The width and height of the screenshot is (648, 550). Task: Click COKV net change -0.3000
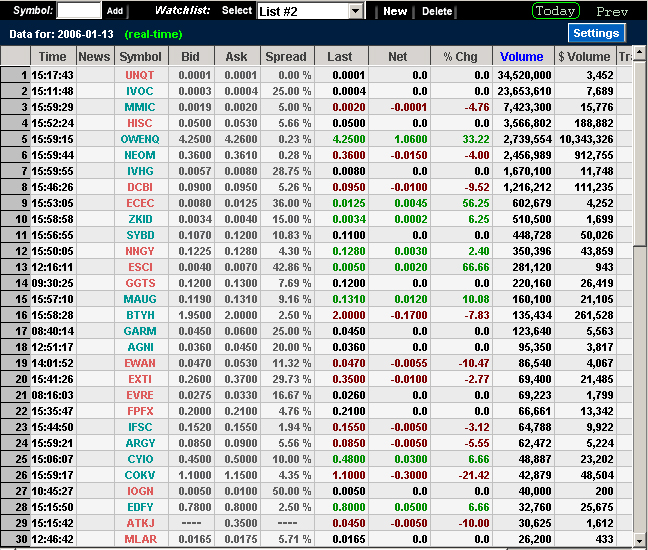pyautogui.click(x=409, y=476)
